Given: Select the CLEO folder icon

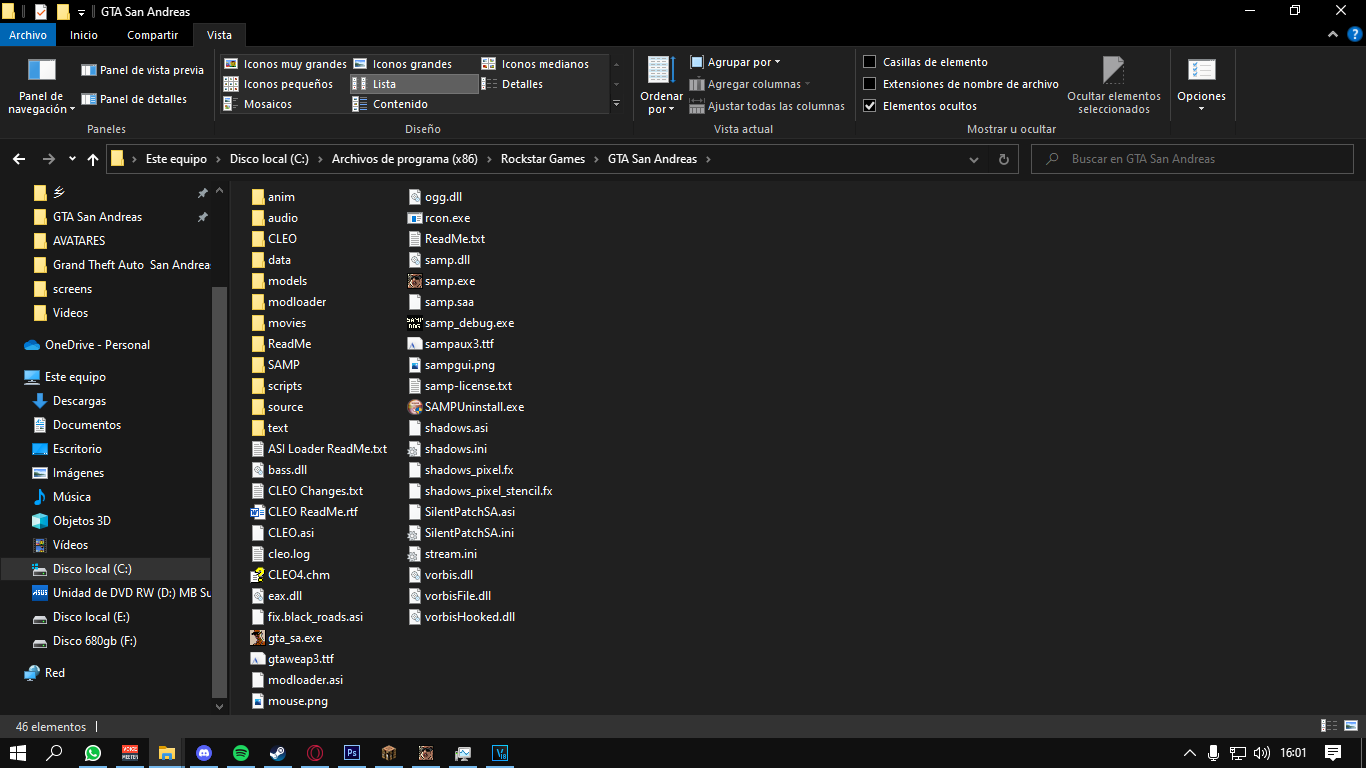Looking at the screenshot, I should coord(258,239).
